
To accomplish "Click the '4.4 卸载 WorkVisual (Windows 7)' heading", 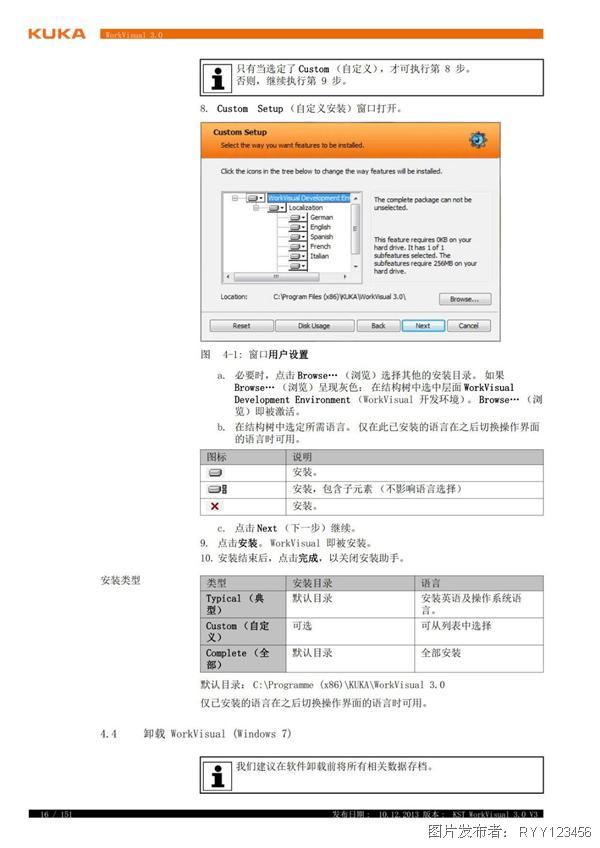I will coord(196,734).
